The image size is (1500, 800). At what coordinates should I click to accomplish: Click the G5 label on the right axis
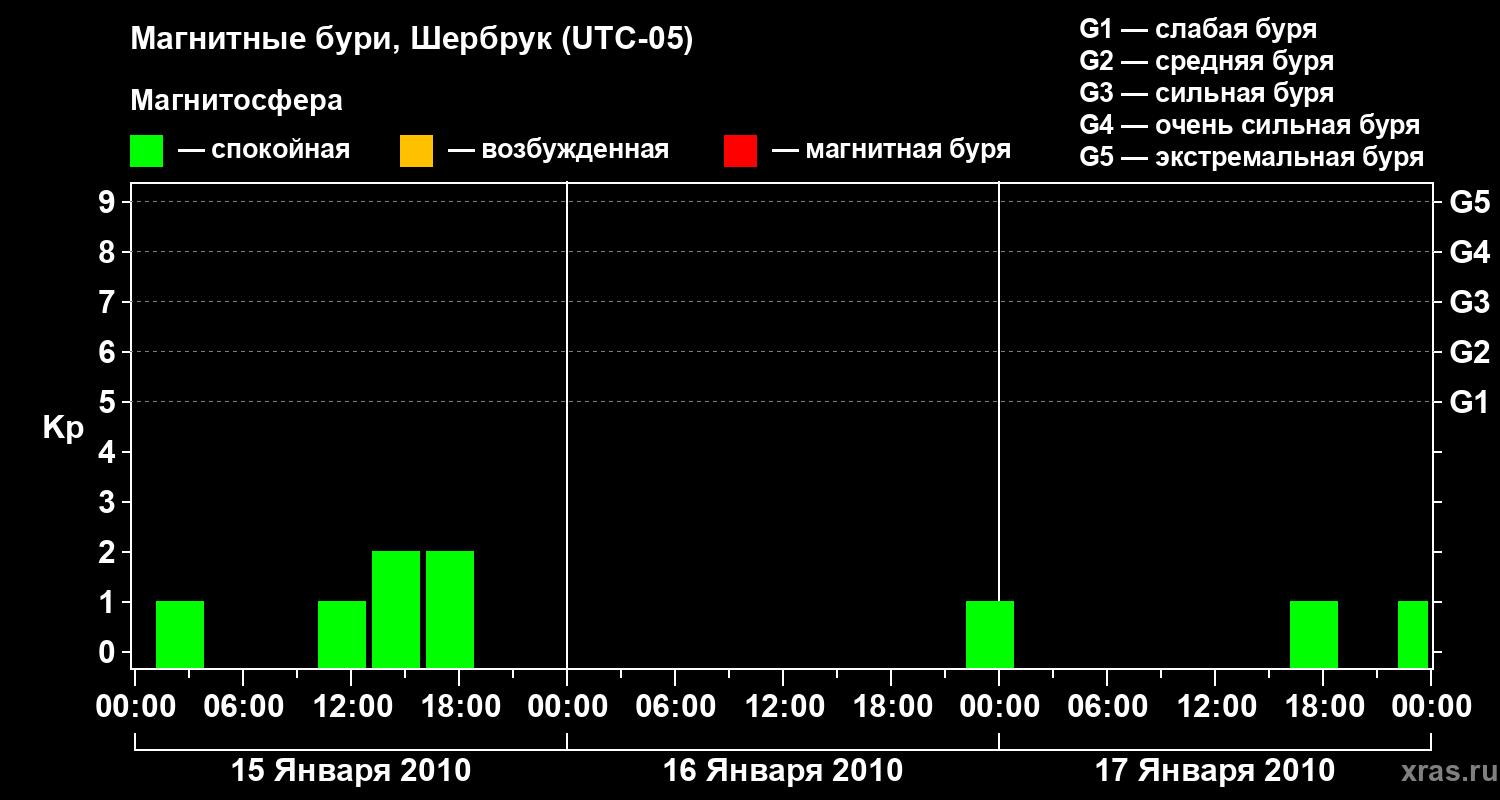click(1469, 203)
